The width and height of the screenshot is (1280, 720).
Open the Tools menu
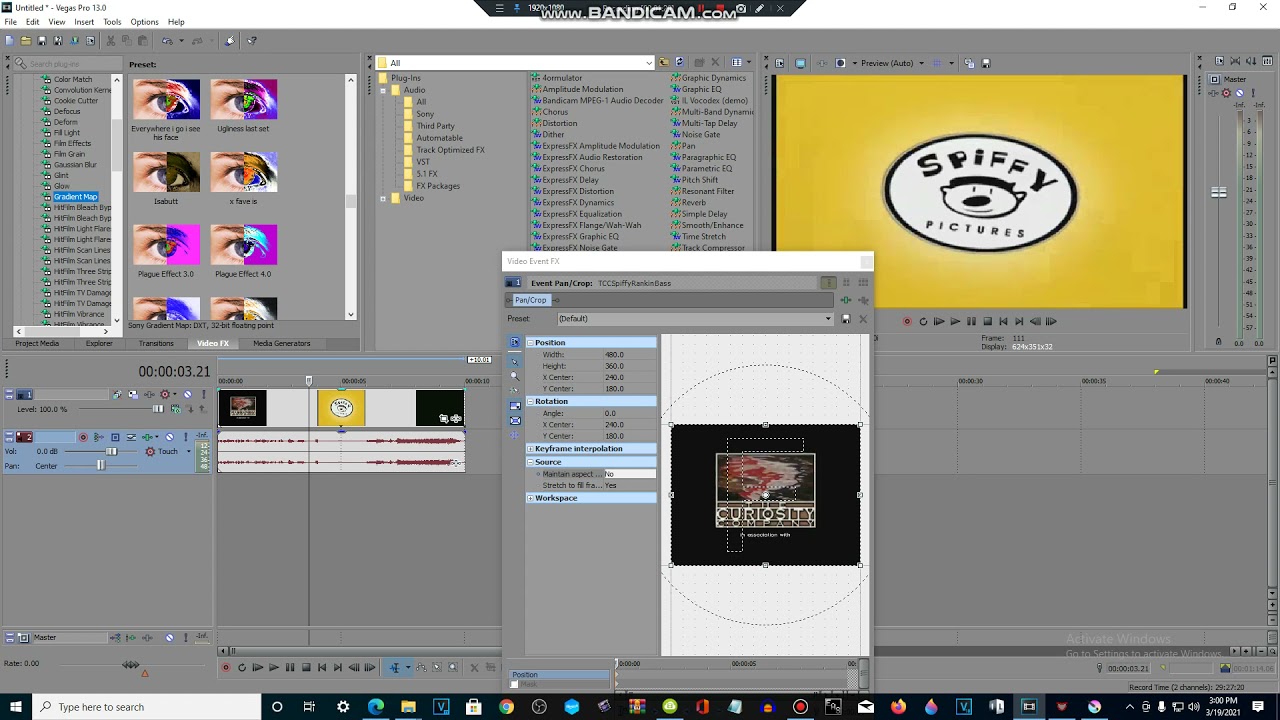tap(112, 22)
